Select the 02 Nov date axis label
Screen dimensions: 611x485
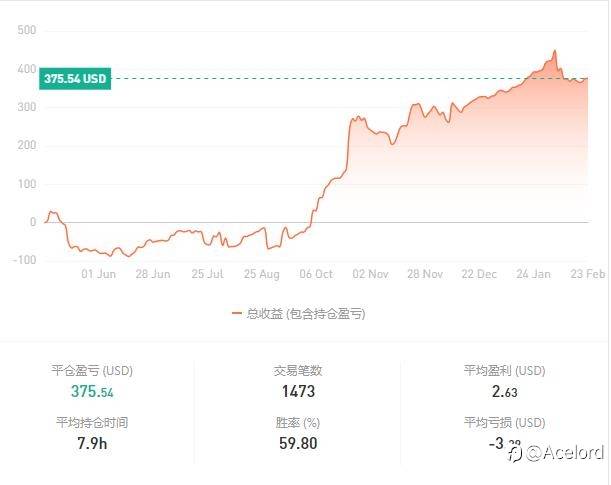370,273
